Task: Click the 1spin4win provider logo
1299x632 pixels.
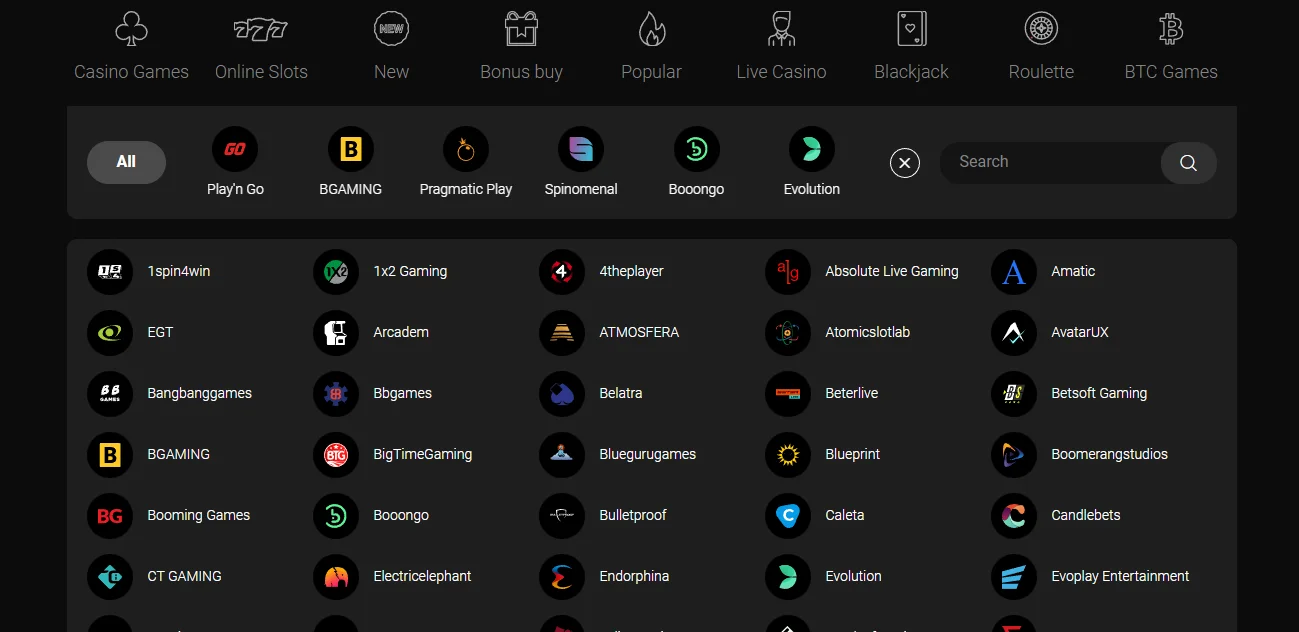Action: point(110,272)
